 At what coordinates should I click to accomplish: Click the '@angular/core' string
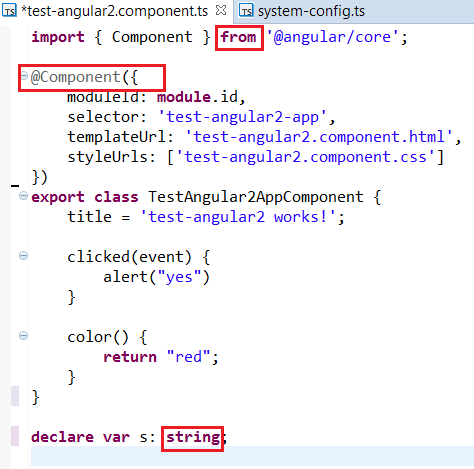pos(332,37)
